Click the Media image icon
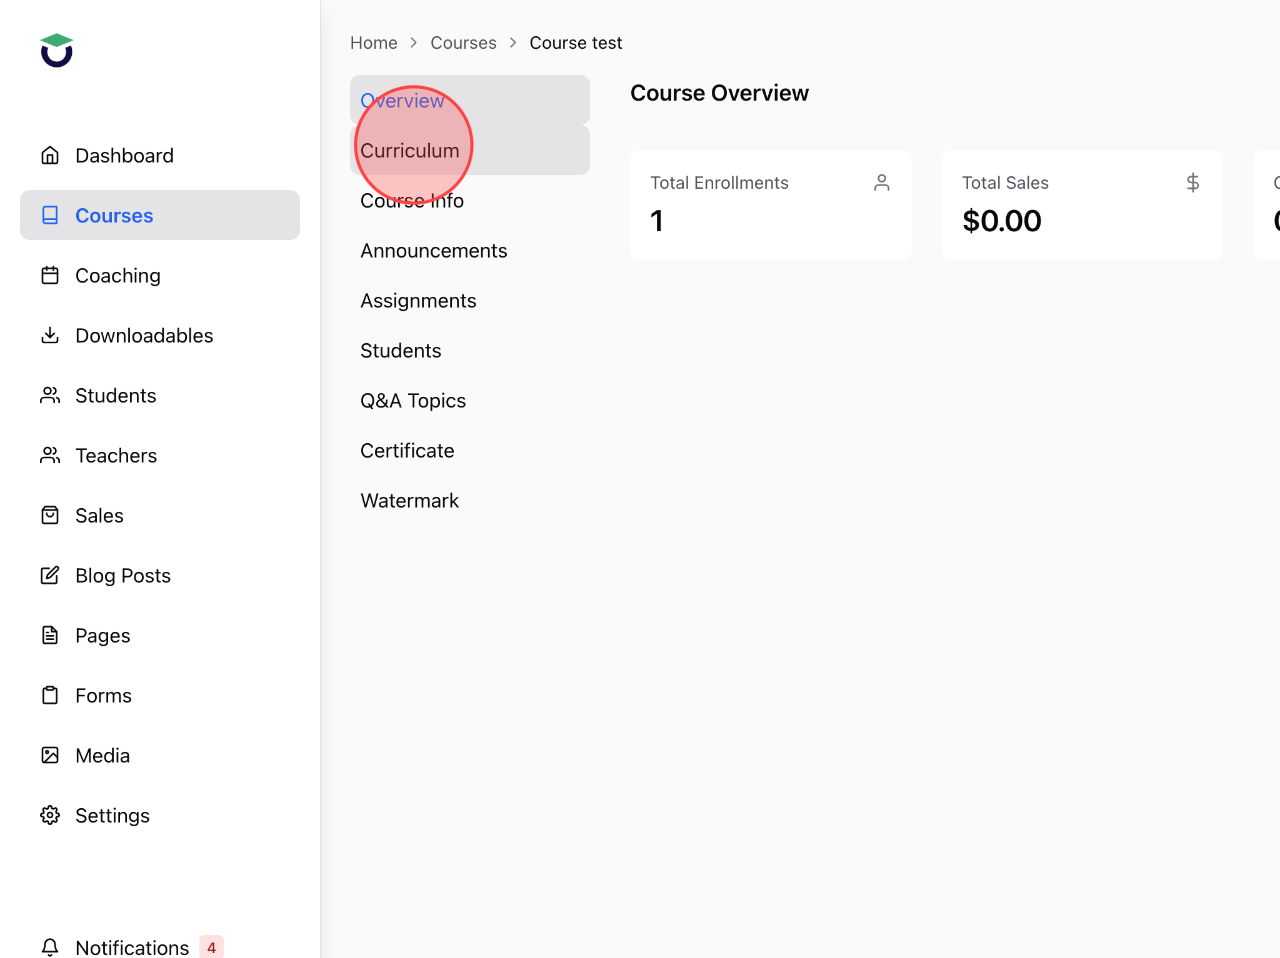 50,755
